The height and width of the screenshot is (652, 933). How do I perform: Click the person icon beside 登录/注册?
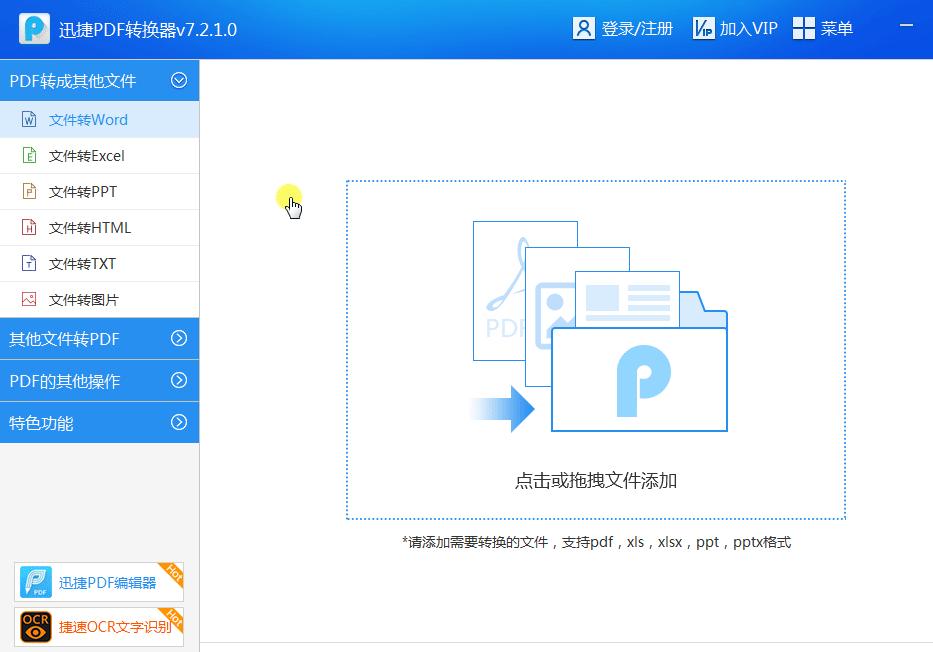click(x=584, y=27)
